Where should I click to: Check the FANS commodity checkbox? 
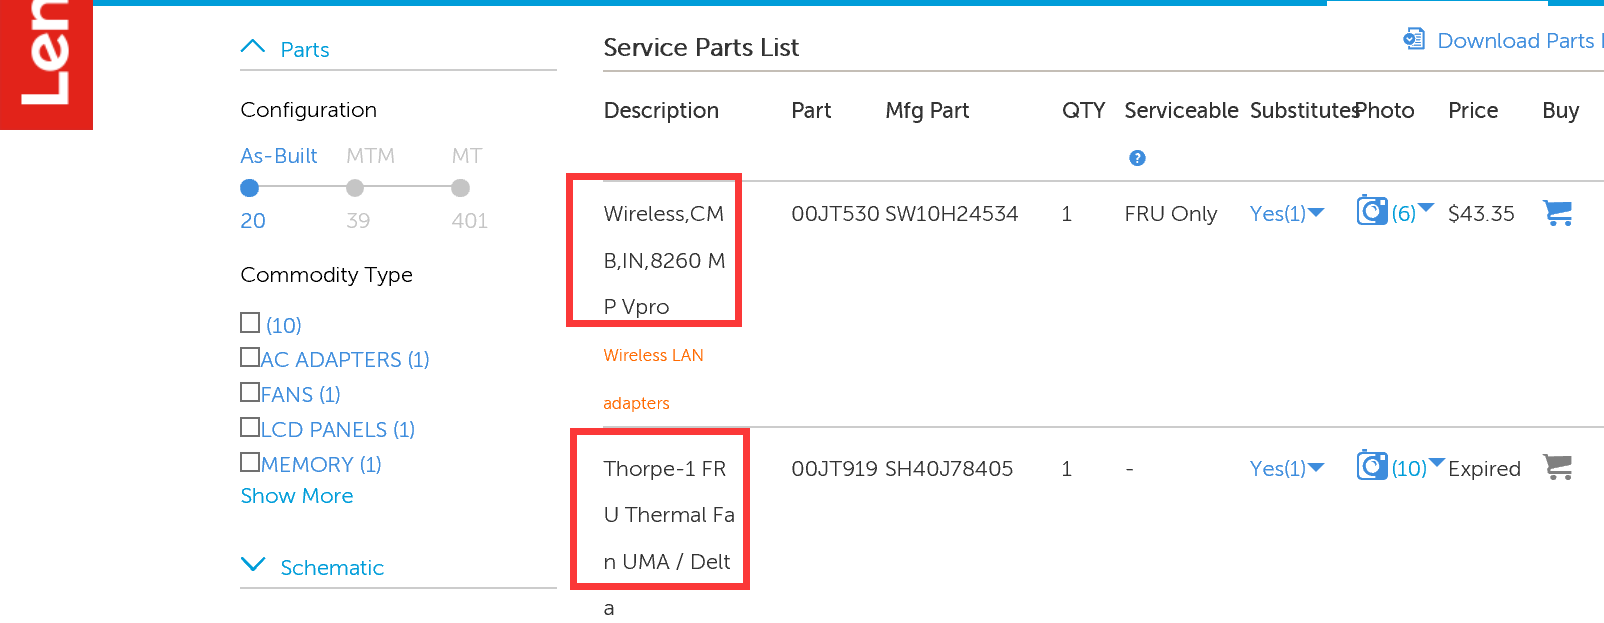click(250, 392)
